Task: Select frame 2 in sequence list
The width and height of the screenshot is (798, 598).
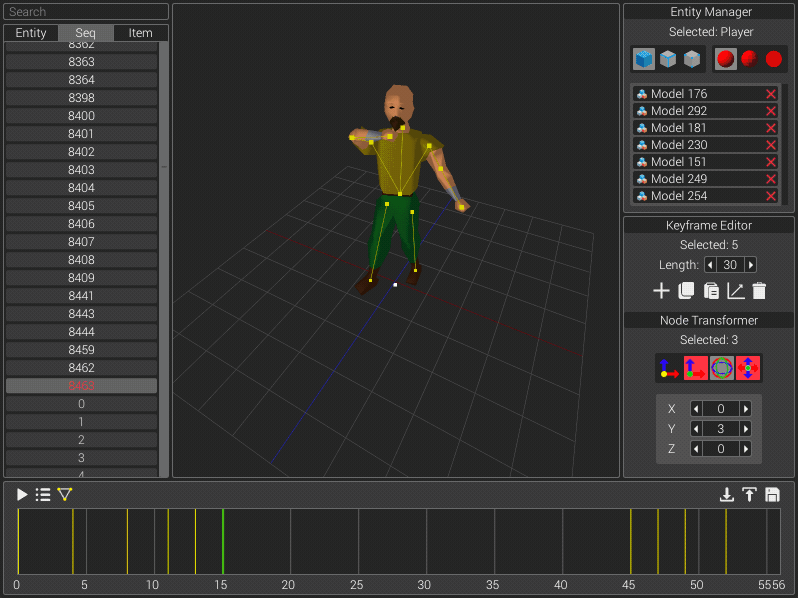Action: coord(81,440)
